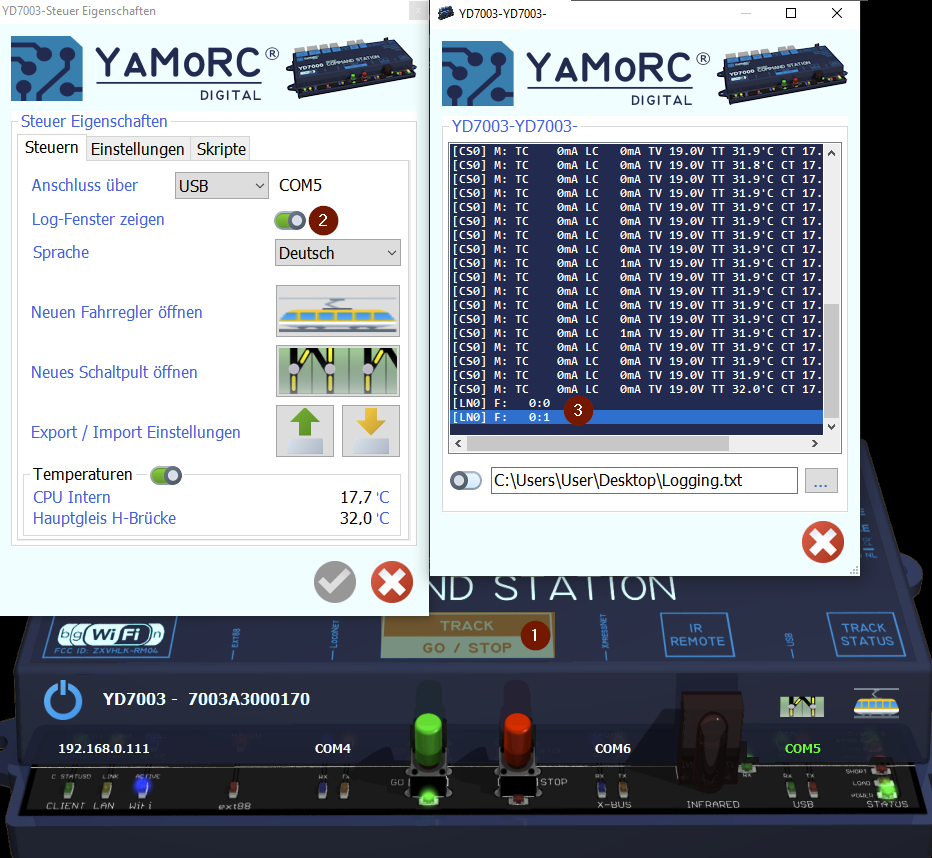Open a new throttle with the tram icon button
The width and height of the screenshot is (932, 858).
click(338, 311)
